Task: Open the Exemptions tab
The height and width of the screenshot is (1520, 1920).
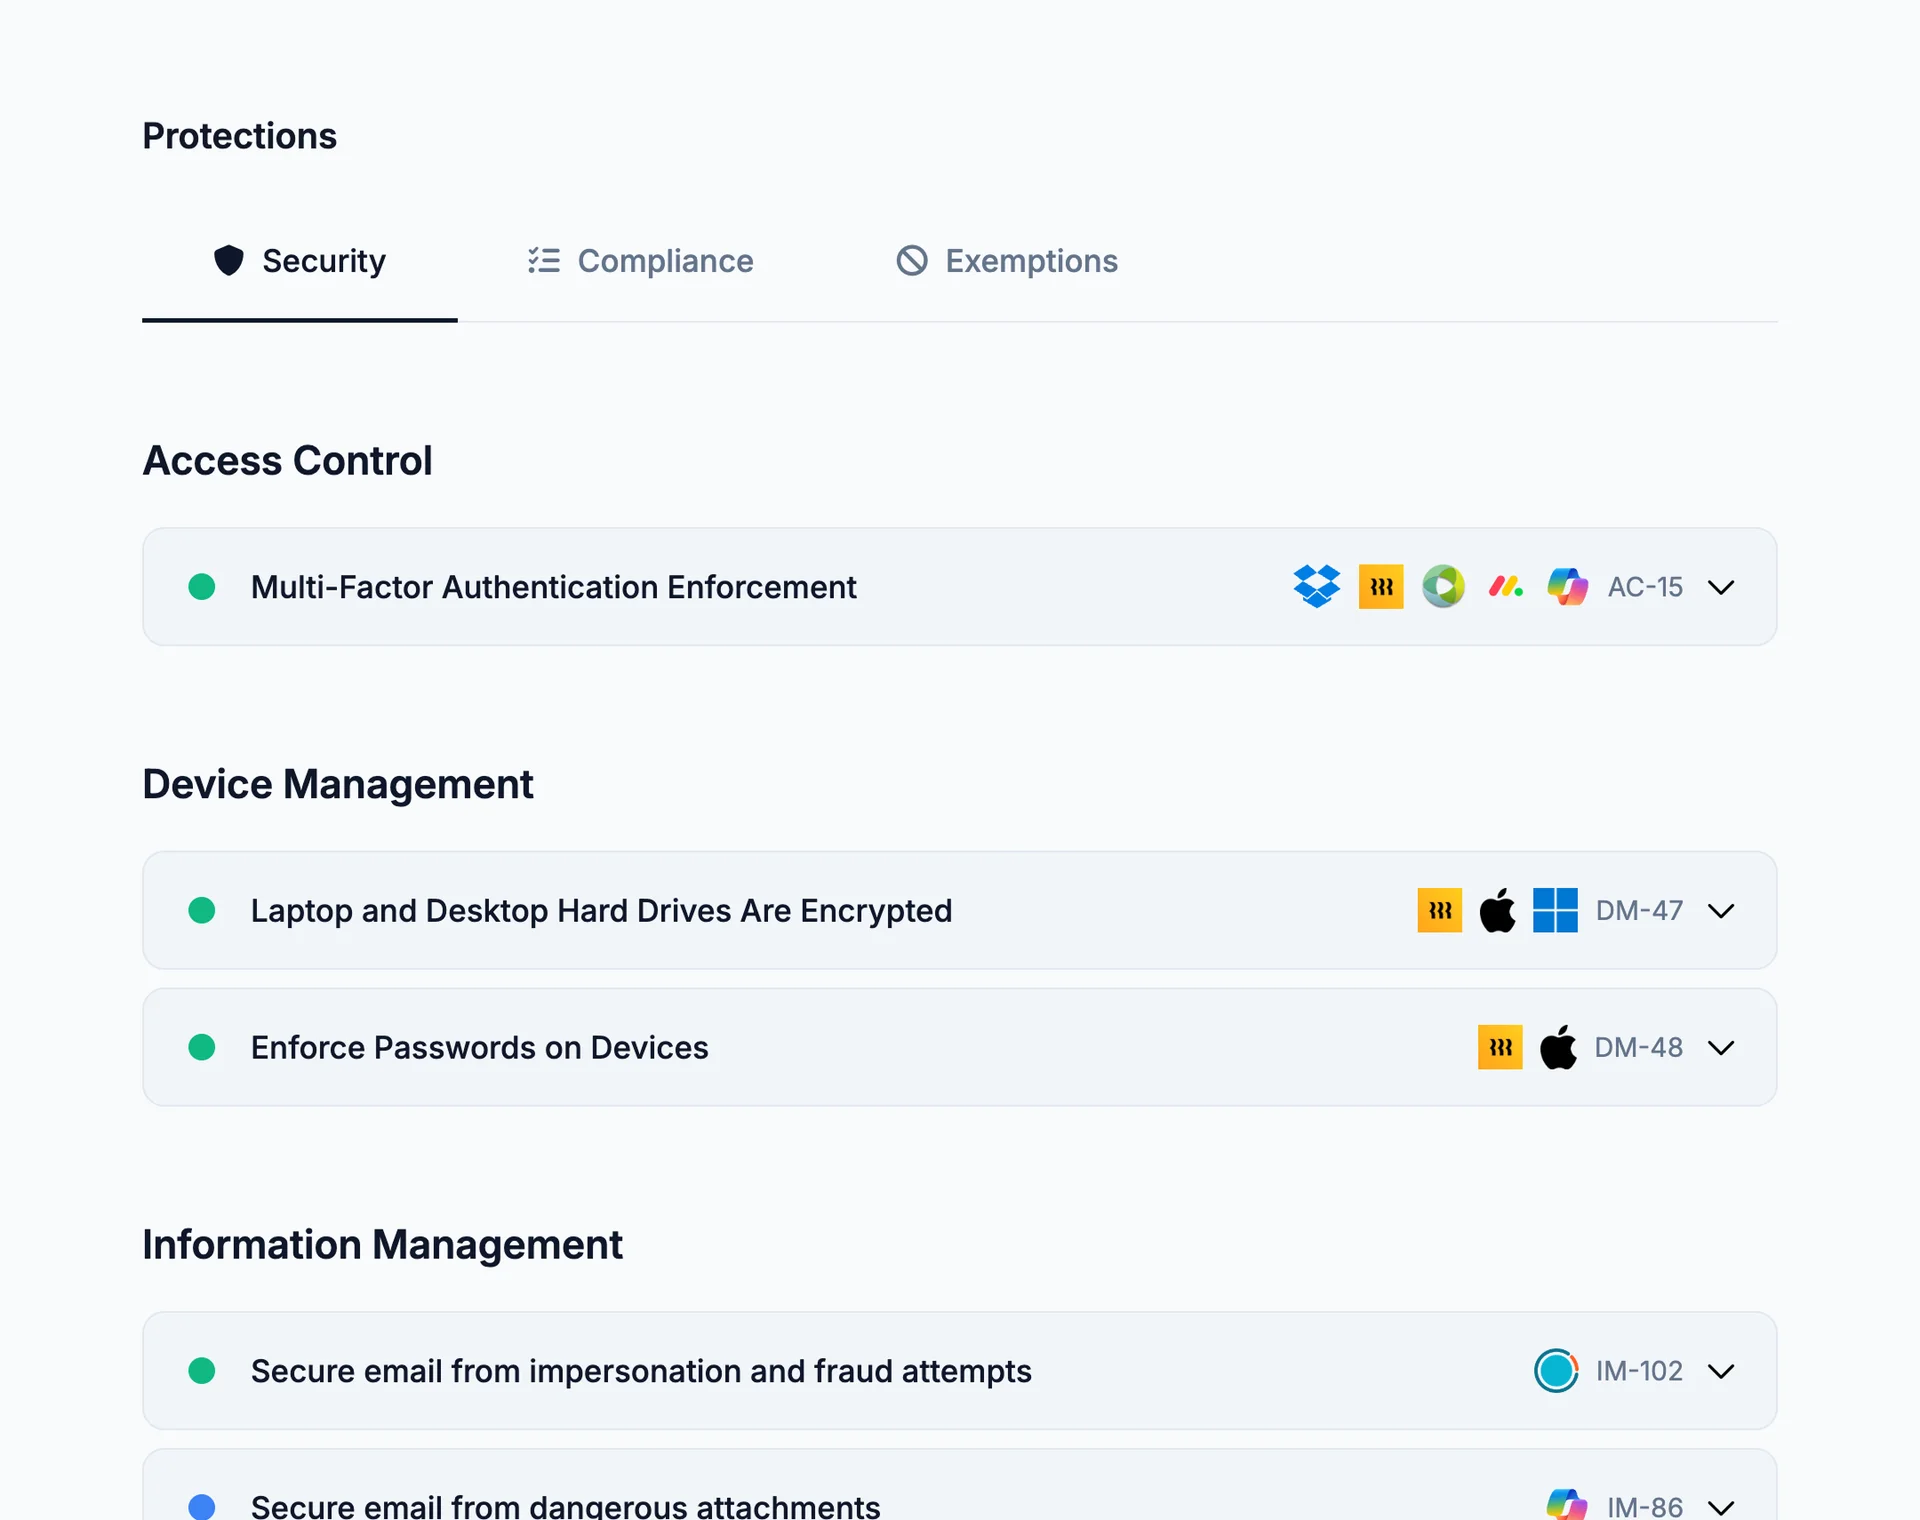Action: (1007, 261)
